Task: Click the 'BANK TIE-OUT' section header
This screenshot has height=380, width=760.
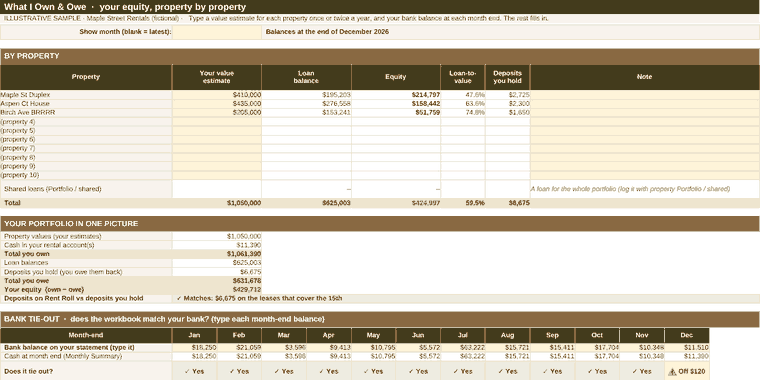Action: pos(380,319)
